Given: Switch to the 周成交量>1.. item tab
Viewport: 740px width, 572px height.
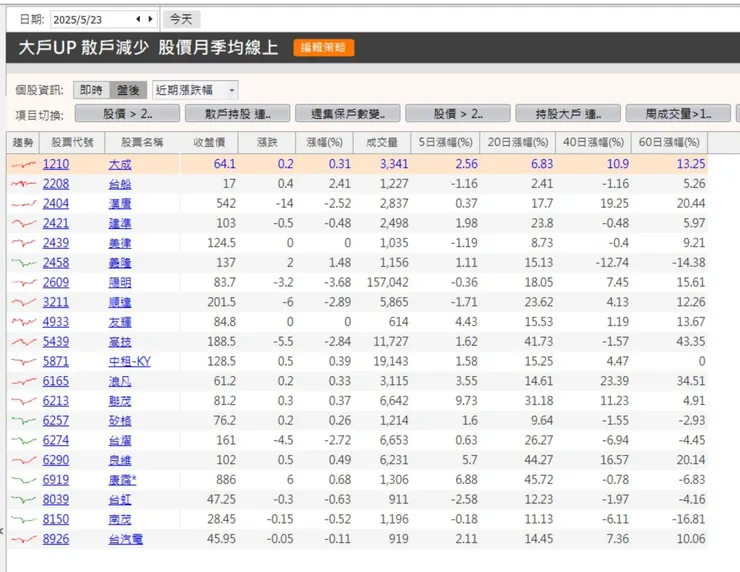Looking at the screenshot, I should [x=678, y=114].
